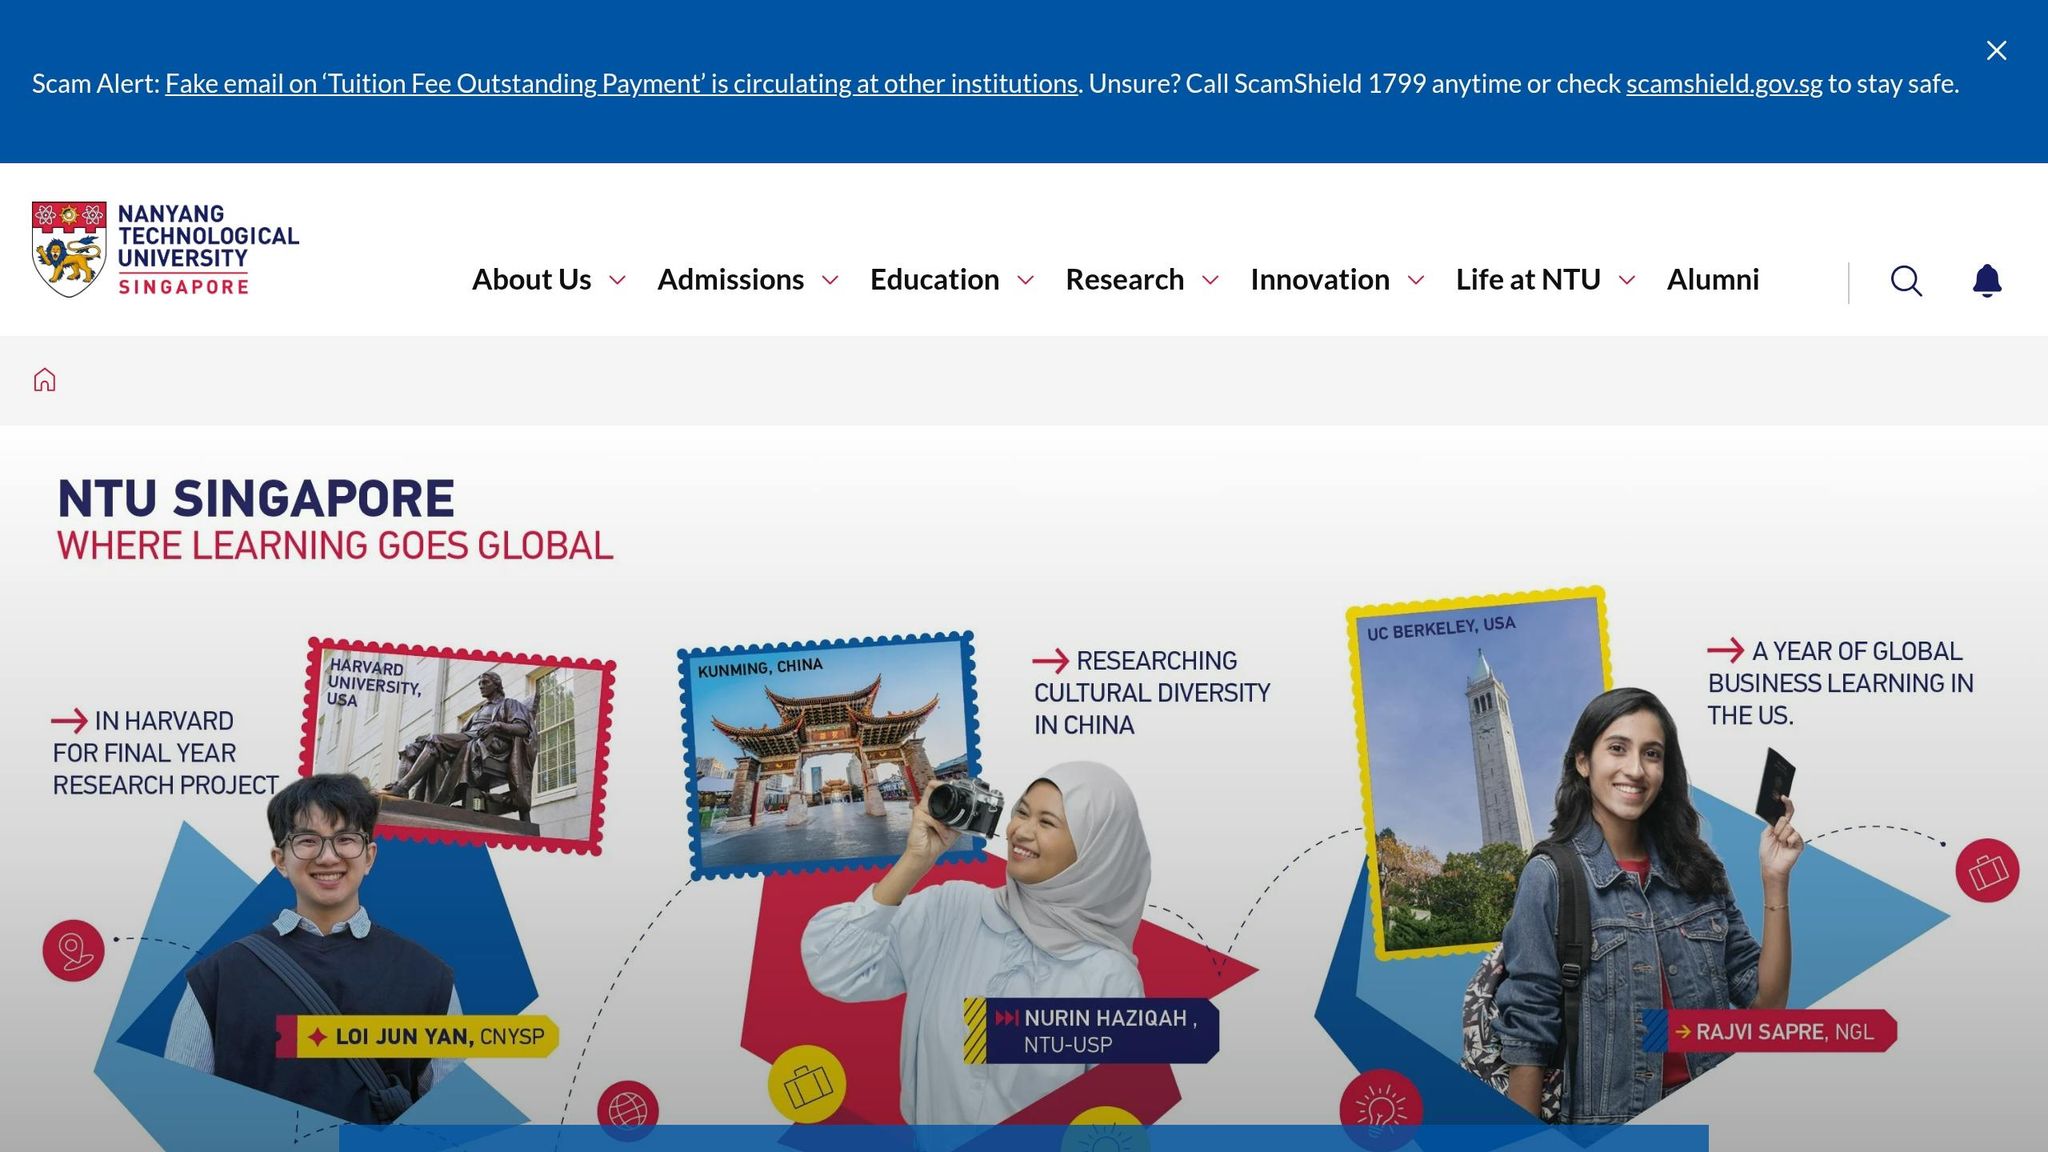Click the NTU crest logo
The width and height of the screenshot is (2048, 1152).
coord(69,249)
